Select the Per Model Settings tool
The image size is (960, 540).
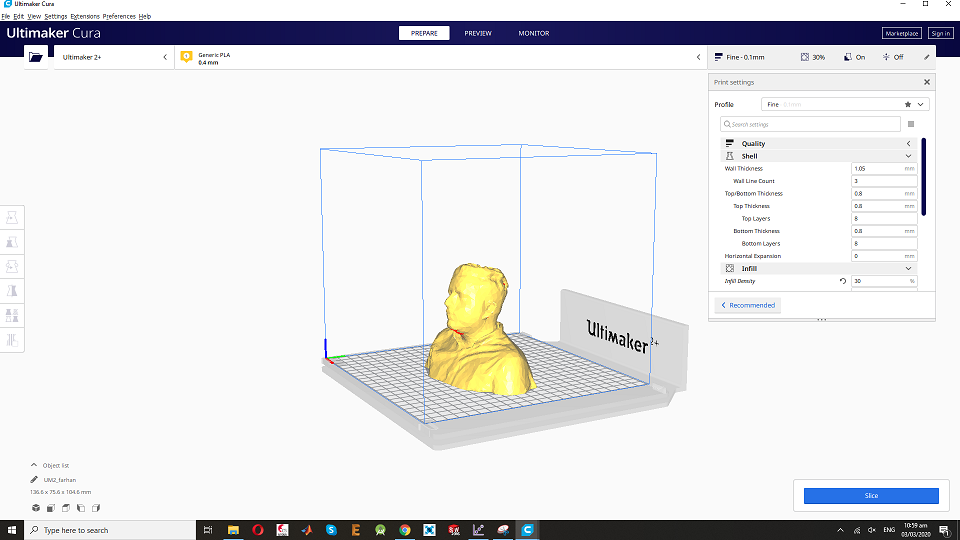[12, 315]
